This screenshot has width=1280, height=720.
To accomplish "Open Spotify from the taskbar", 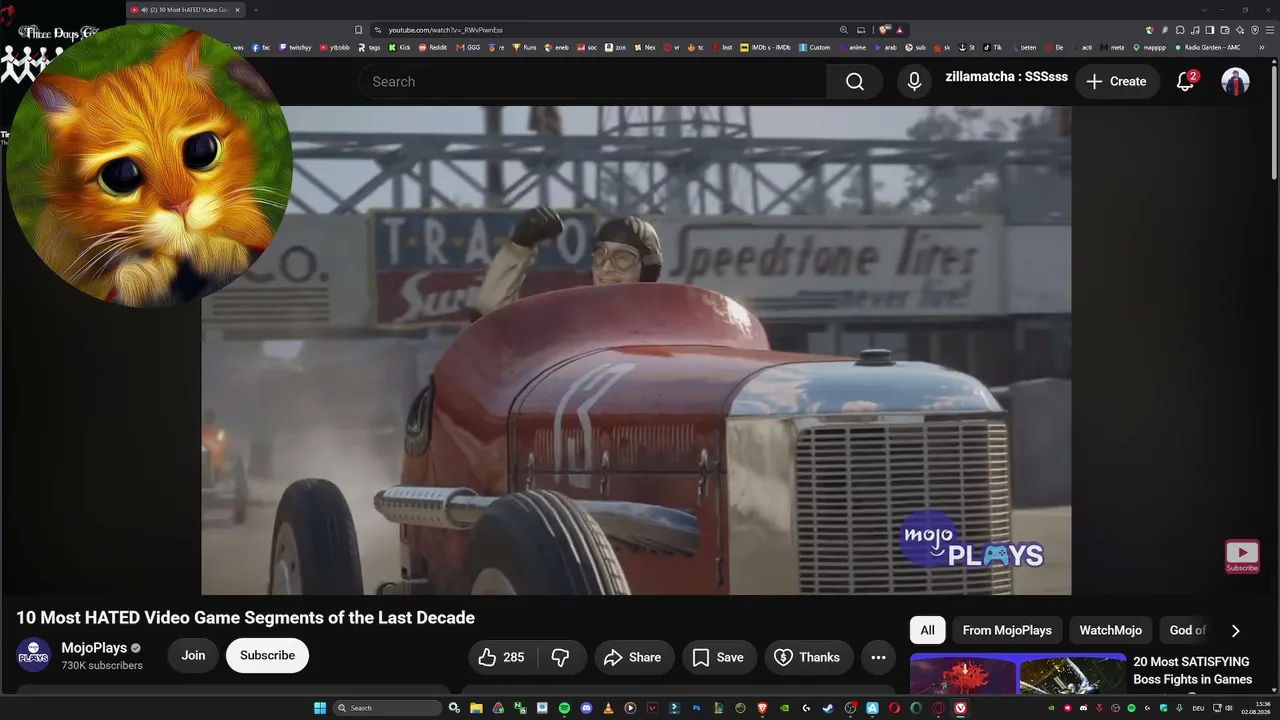I will (564, 708).
